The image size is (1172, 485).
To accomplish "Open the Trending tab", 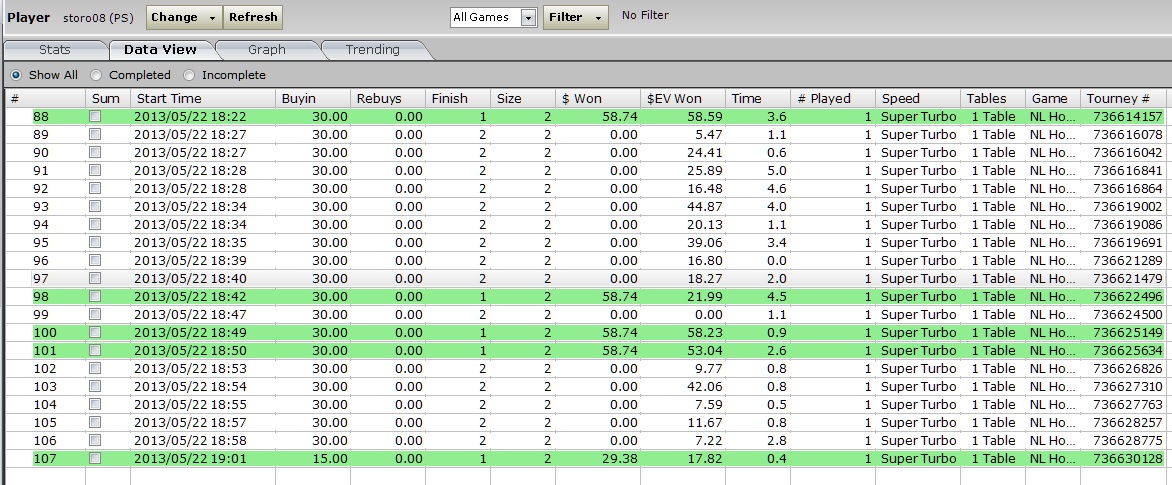I will pos(372,50).
